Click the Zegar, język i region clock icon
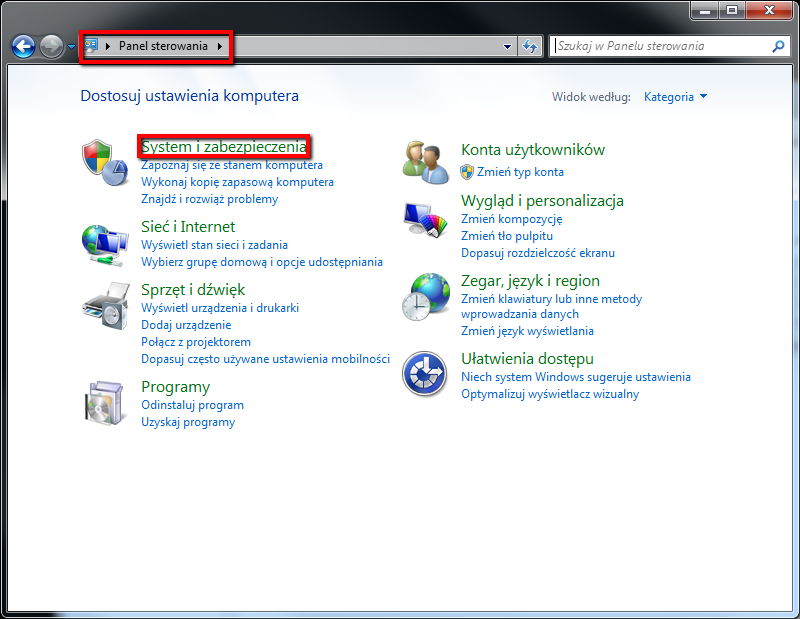 426,296
